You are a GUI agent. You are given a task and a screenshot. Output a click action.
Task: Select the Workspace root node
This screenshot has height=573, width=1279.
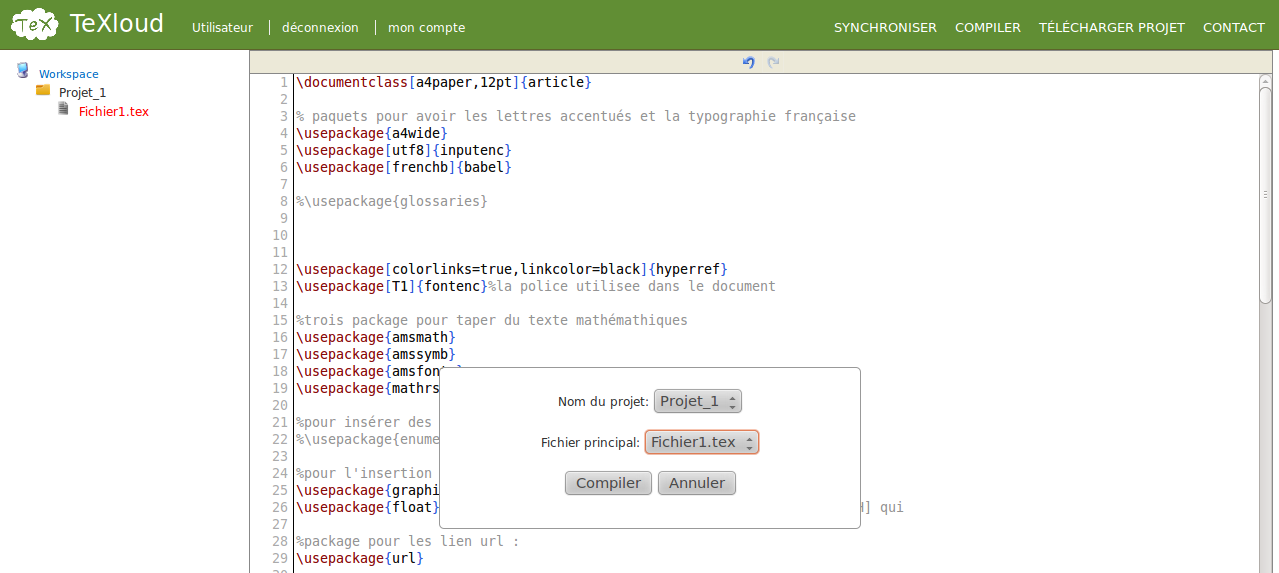[x=69, y=74]
